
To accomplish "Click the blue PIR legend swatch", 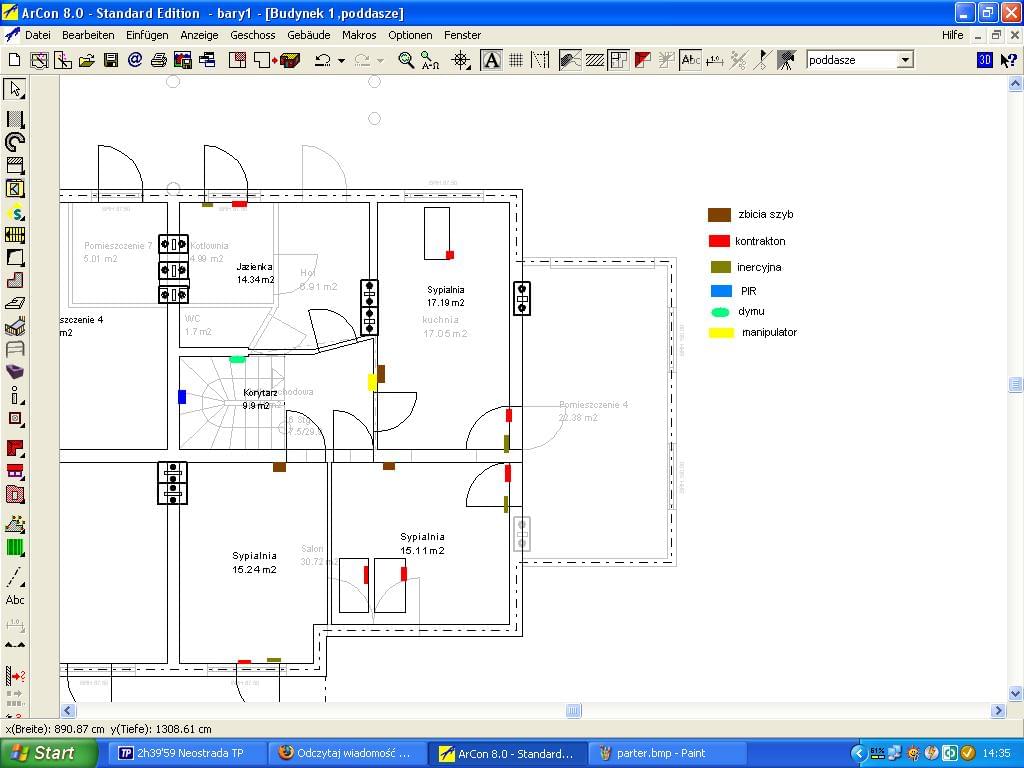I will click(721, 291).
